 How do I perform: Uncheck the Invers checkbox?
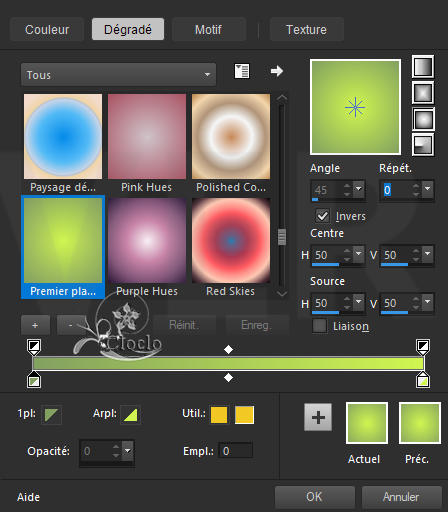click(322, 216)
